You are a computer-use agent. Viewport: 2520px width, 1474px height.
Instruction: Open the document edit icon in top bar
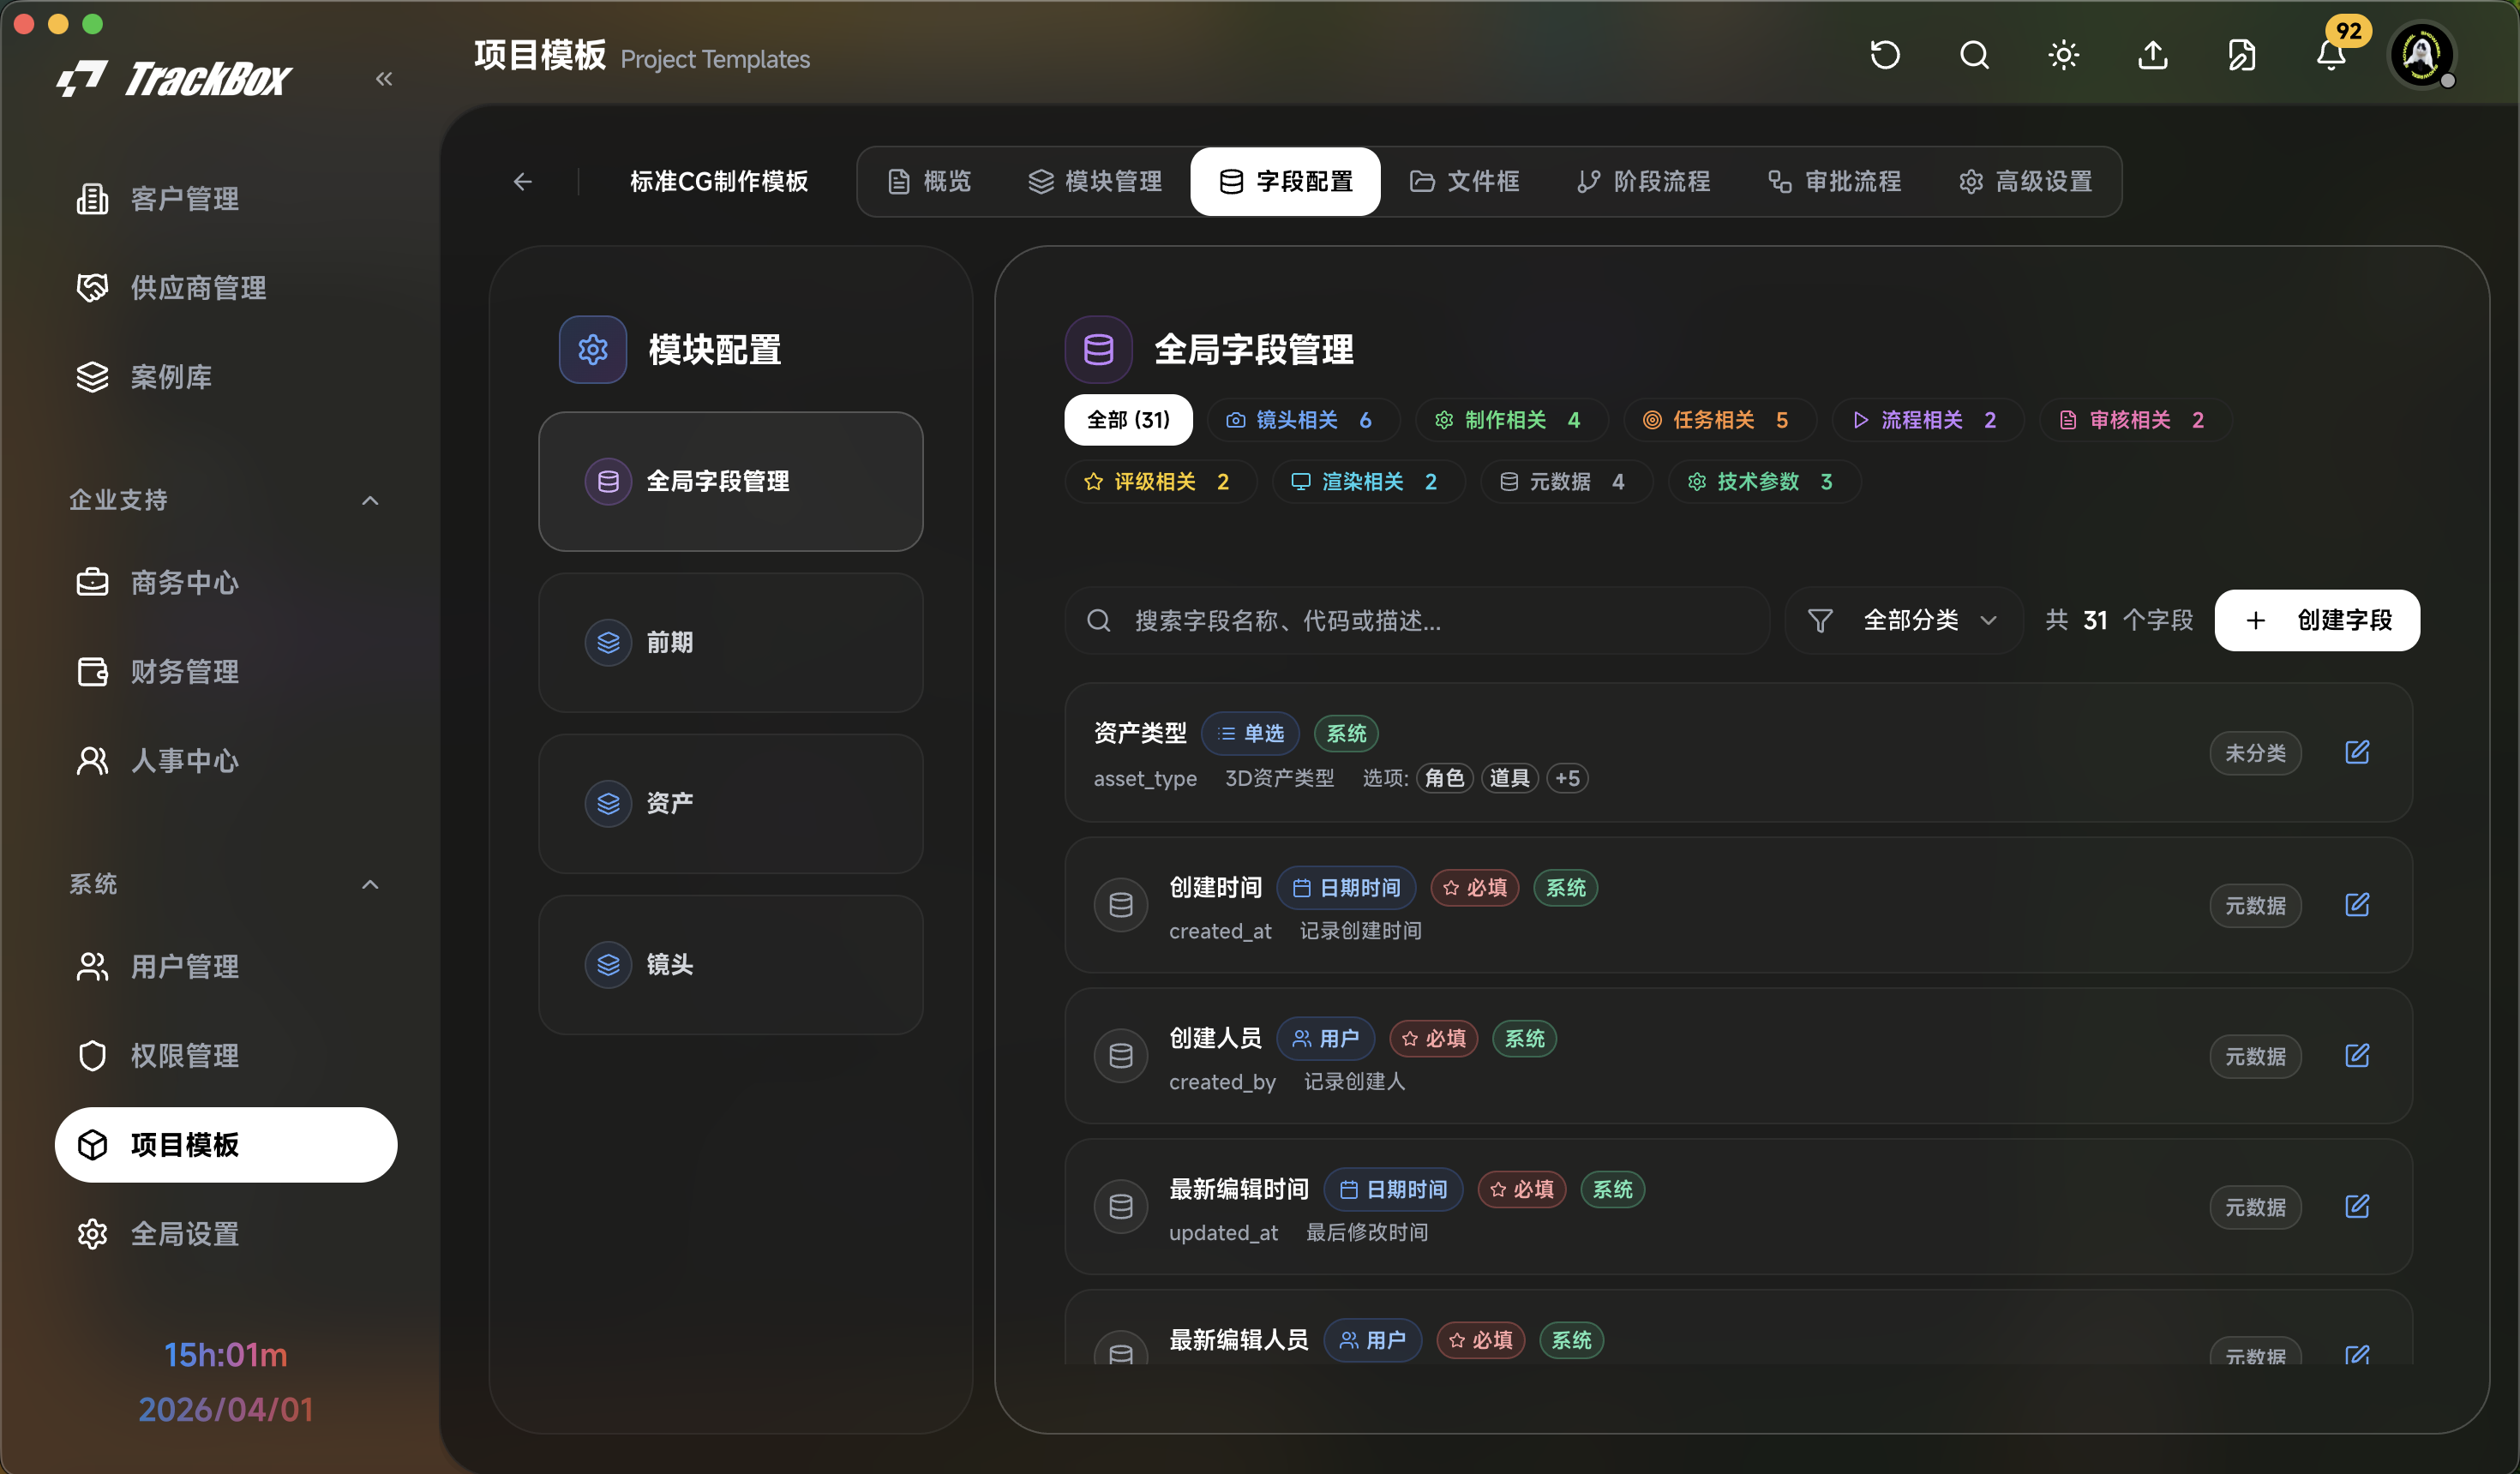point(2241,55)
